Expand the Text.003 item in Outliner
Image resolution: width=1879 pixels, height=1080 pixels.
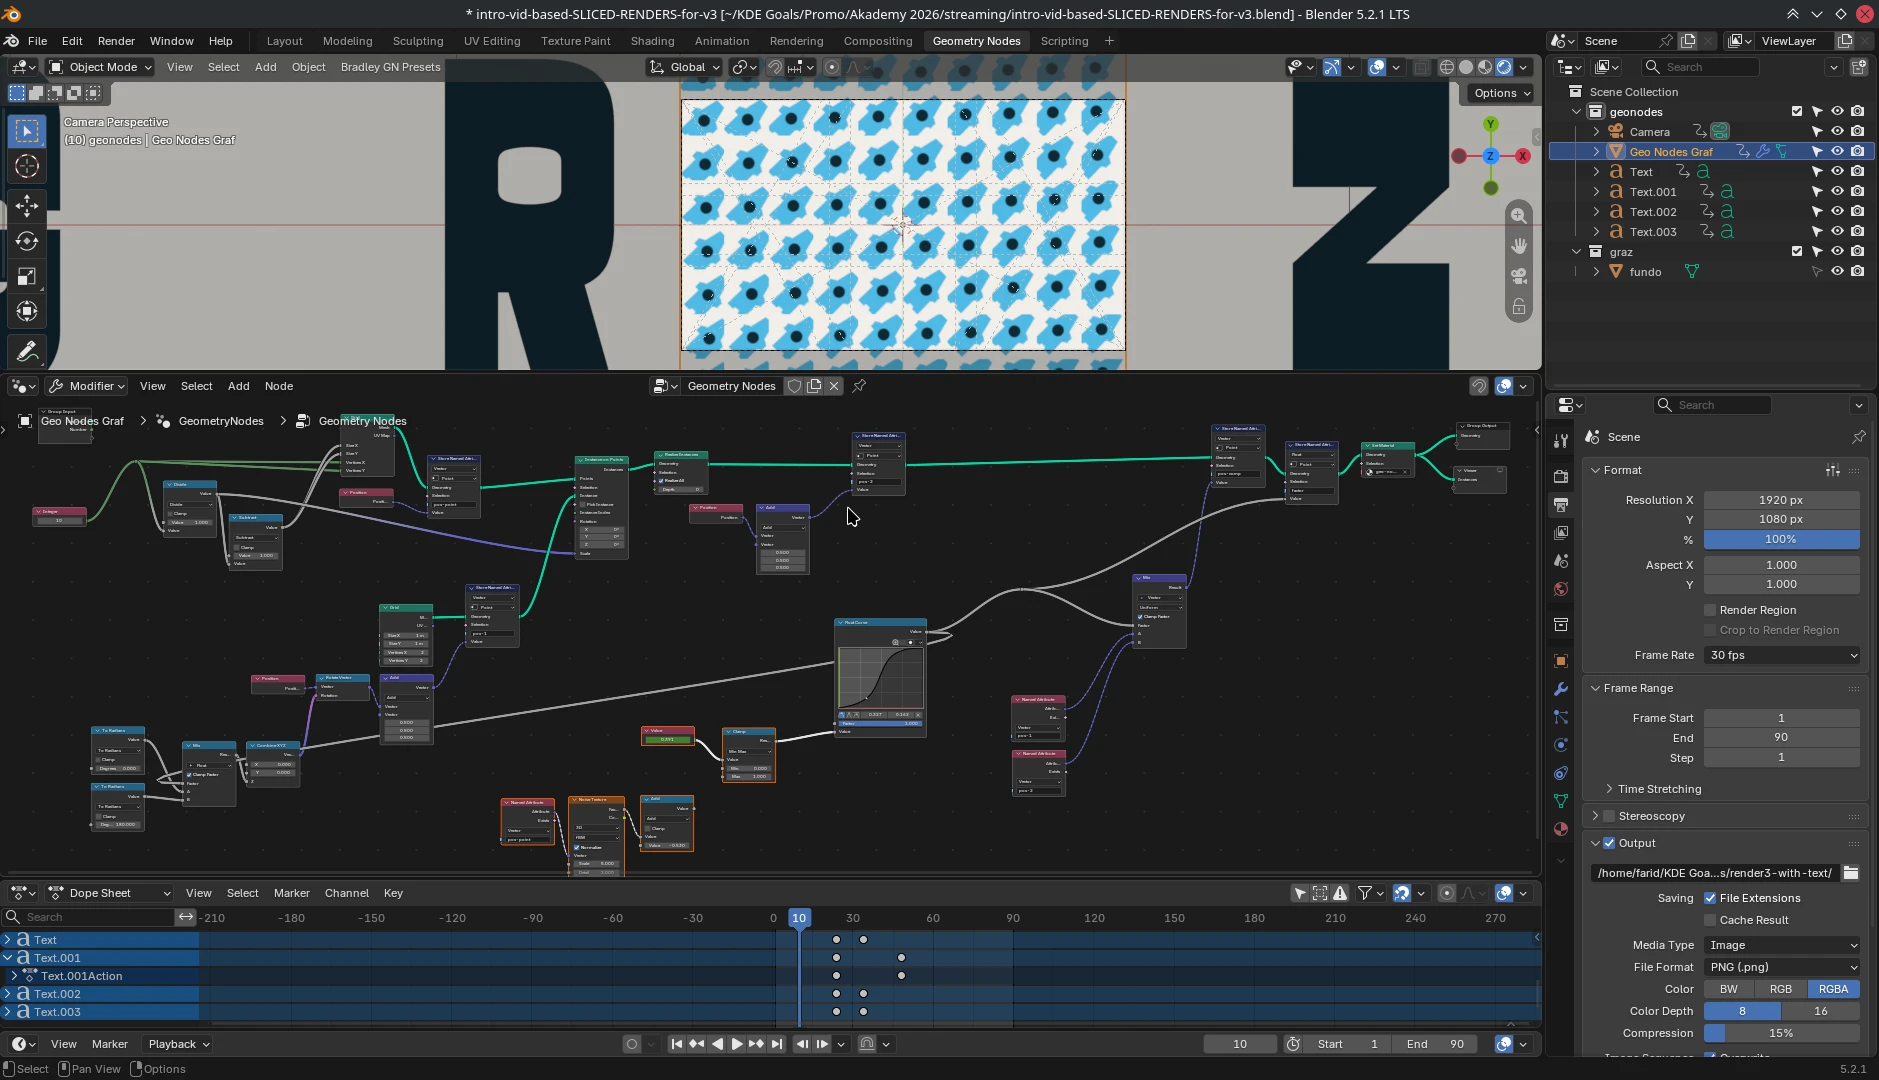tap(1596, 232)
